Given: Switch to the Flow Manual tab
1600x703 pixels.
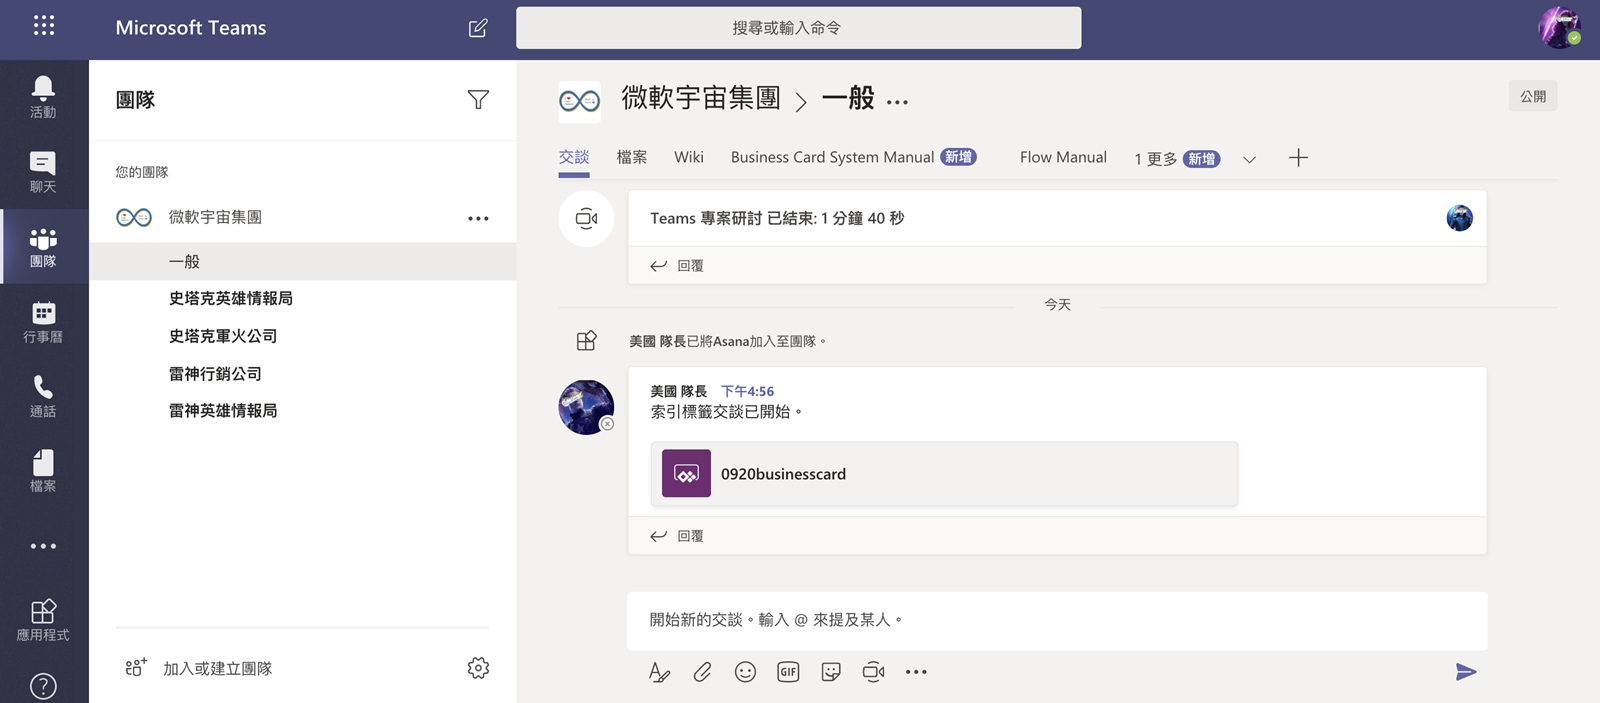Looking at the screenshot, I should coord(1063,157).
